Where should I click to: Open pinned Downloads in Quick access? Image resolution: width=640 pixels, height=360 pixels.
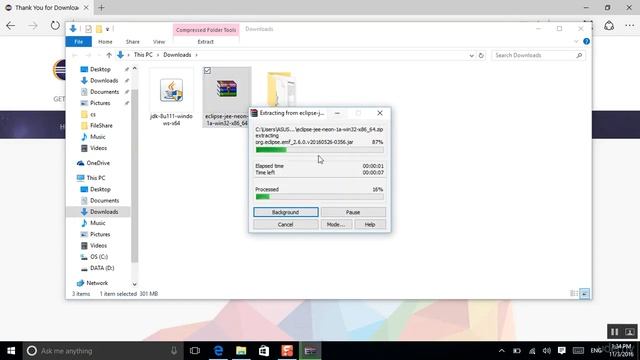click(x=104, y=80)
